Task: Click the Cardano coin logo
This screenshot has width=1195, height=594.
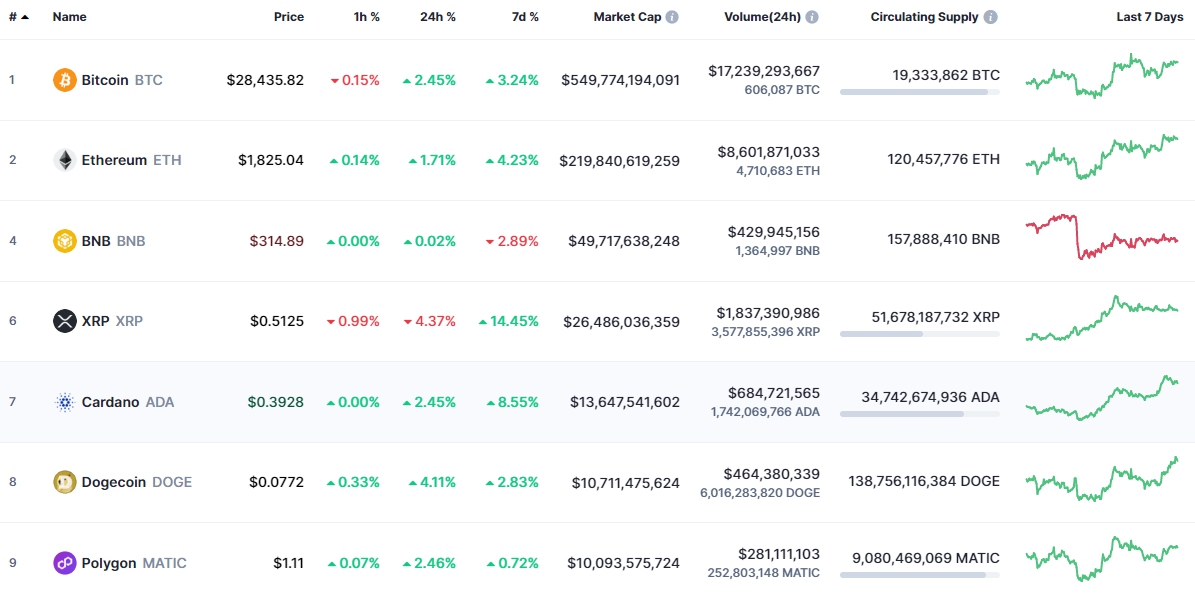Action: coord(65,402)
